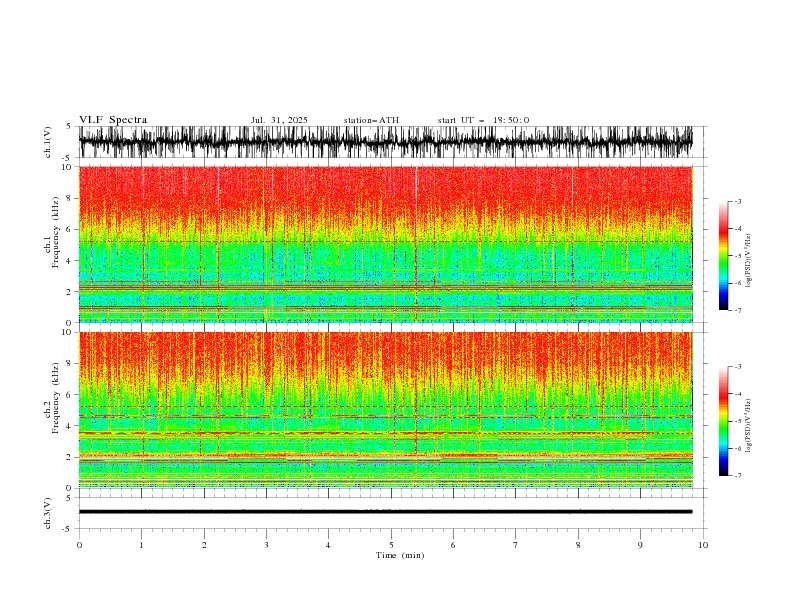Click the ch.1 voltage waveform trace panel
This screenshot has height=612, width=792.
(385, 142)
